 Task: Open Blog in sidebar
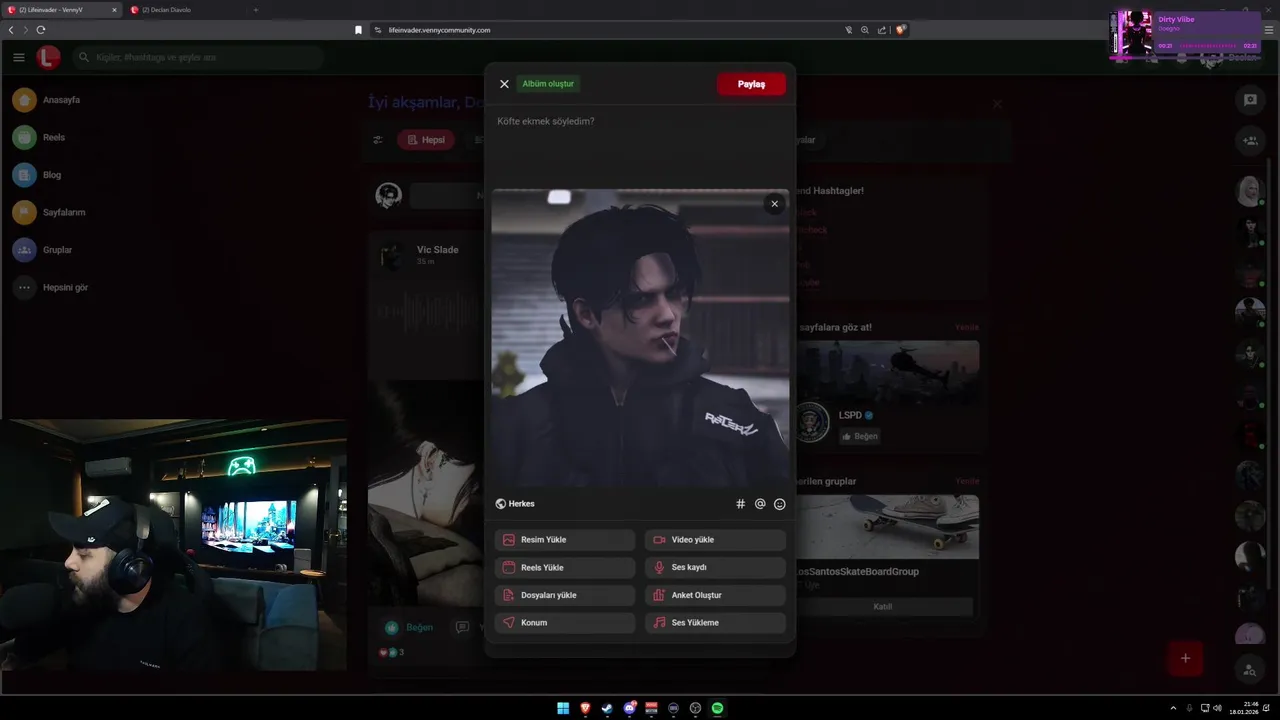pos(38,175)
